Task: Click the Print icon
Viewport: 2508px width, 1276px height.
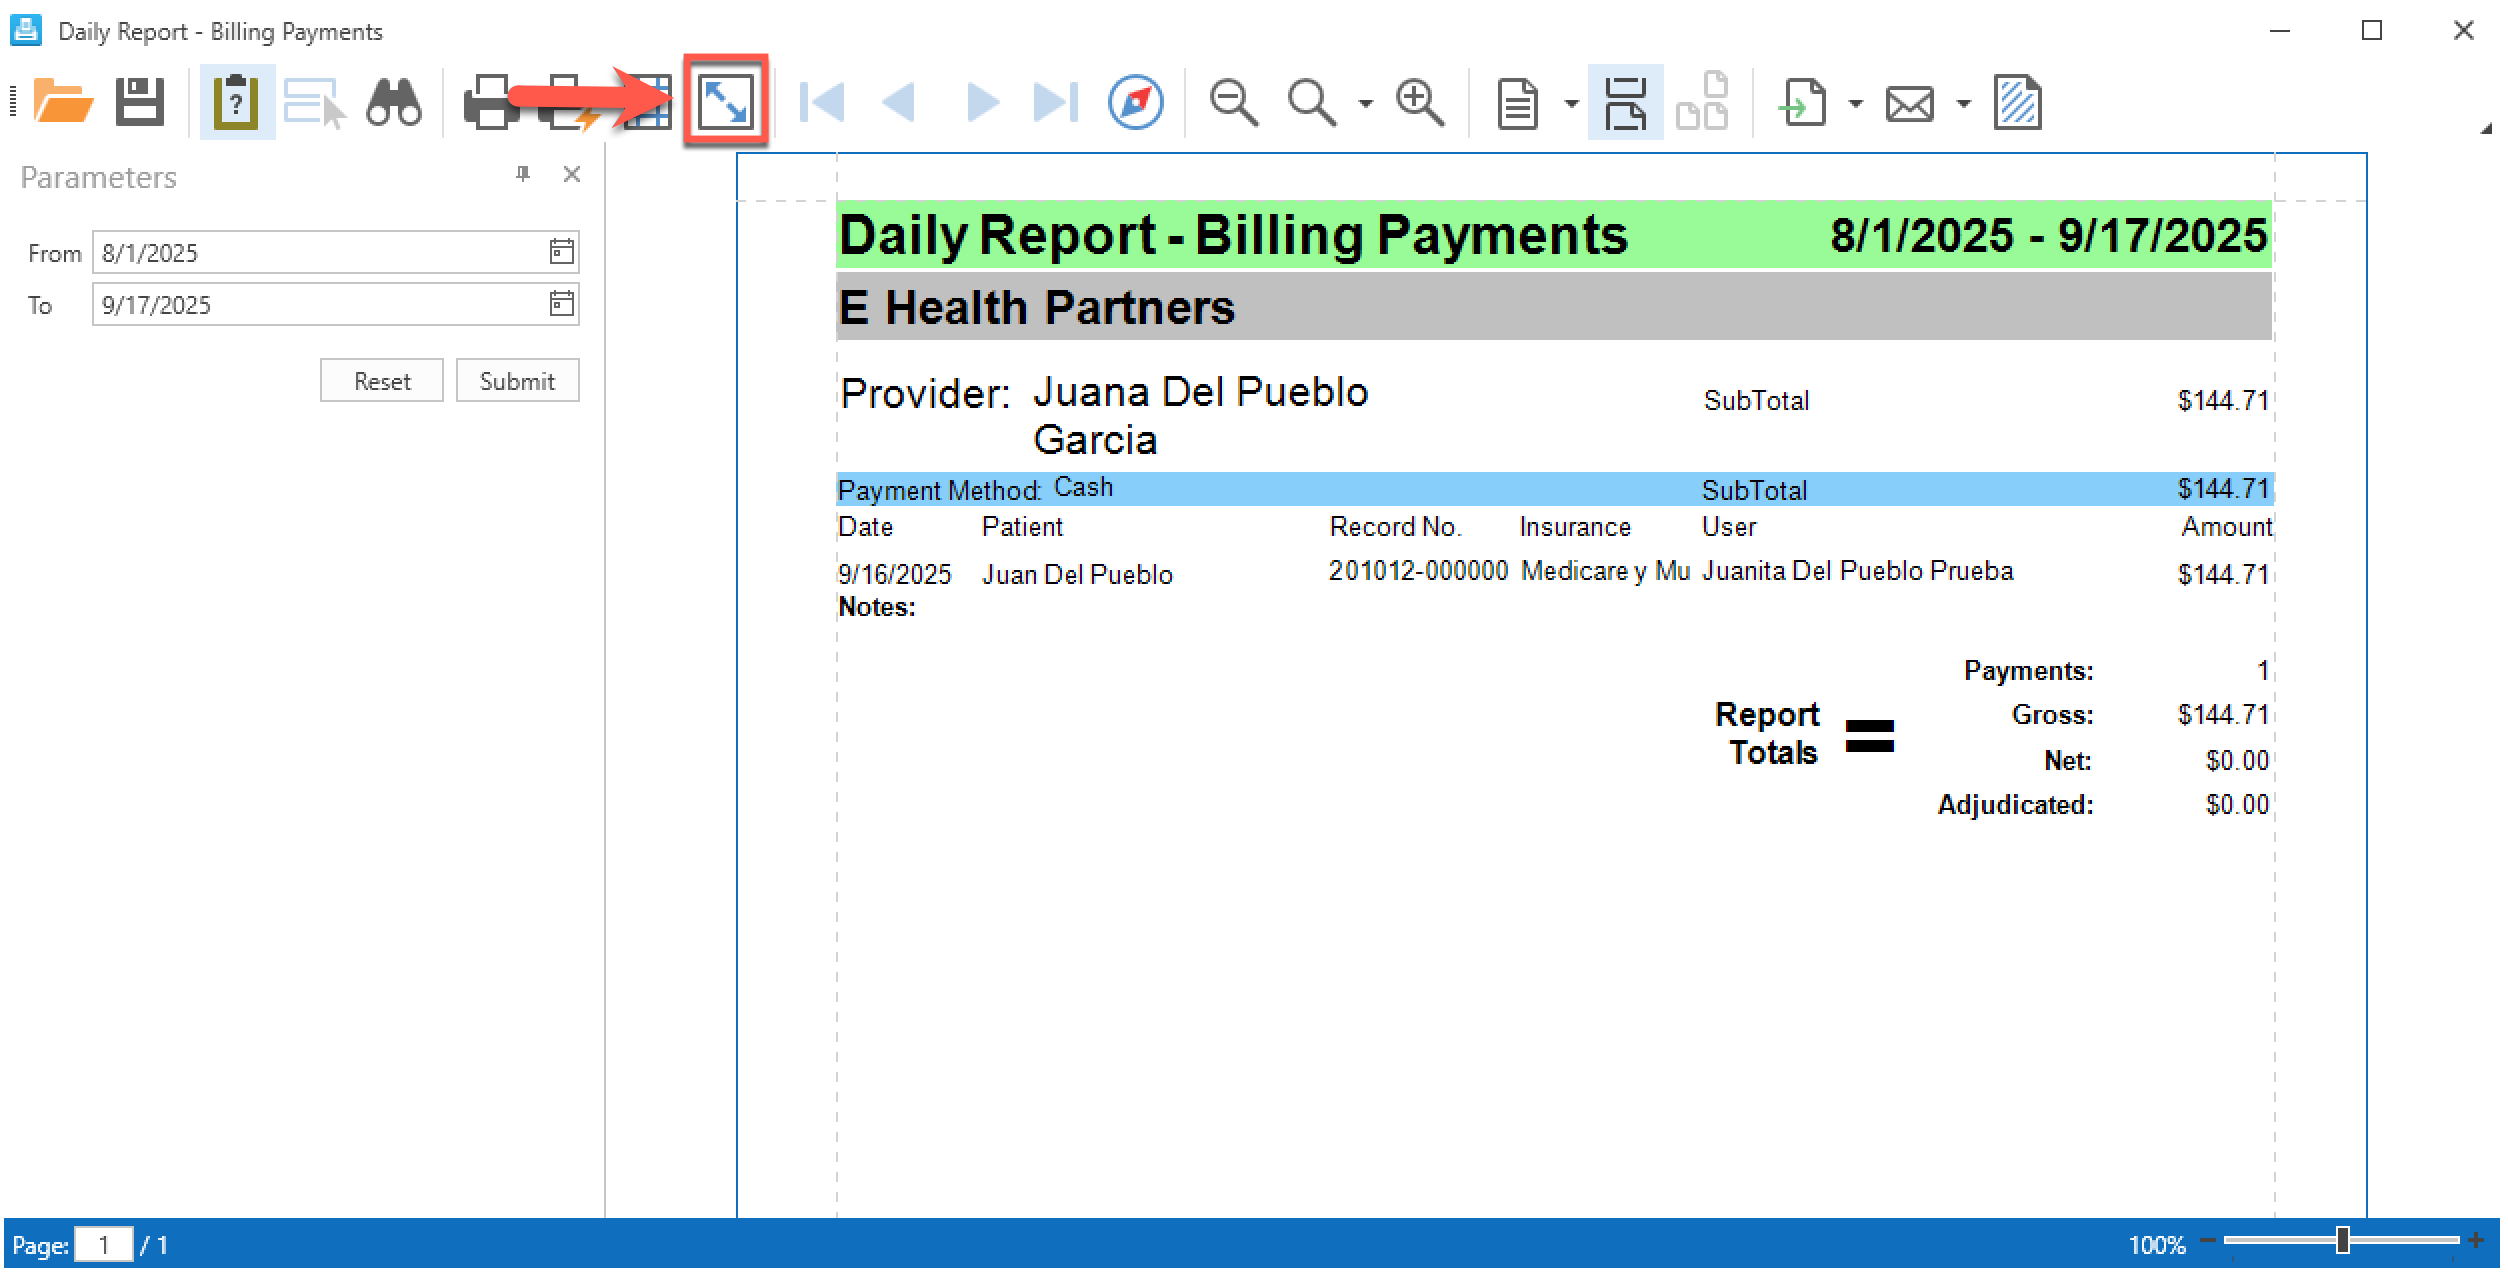Action: [x=490, y=102]
